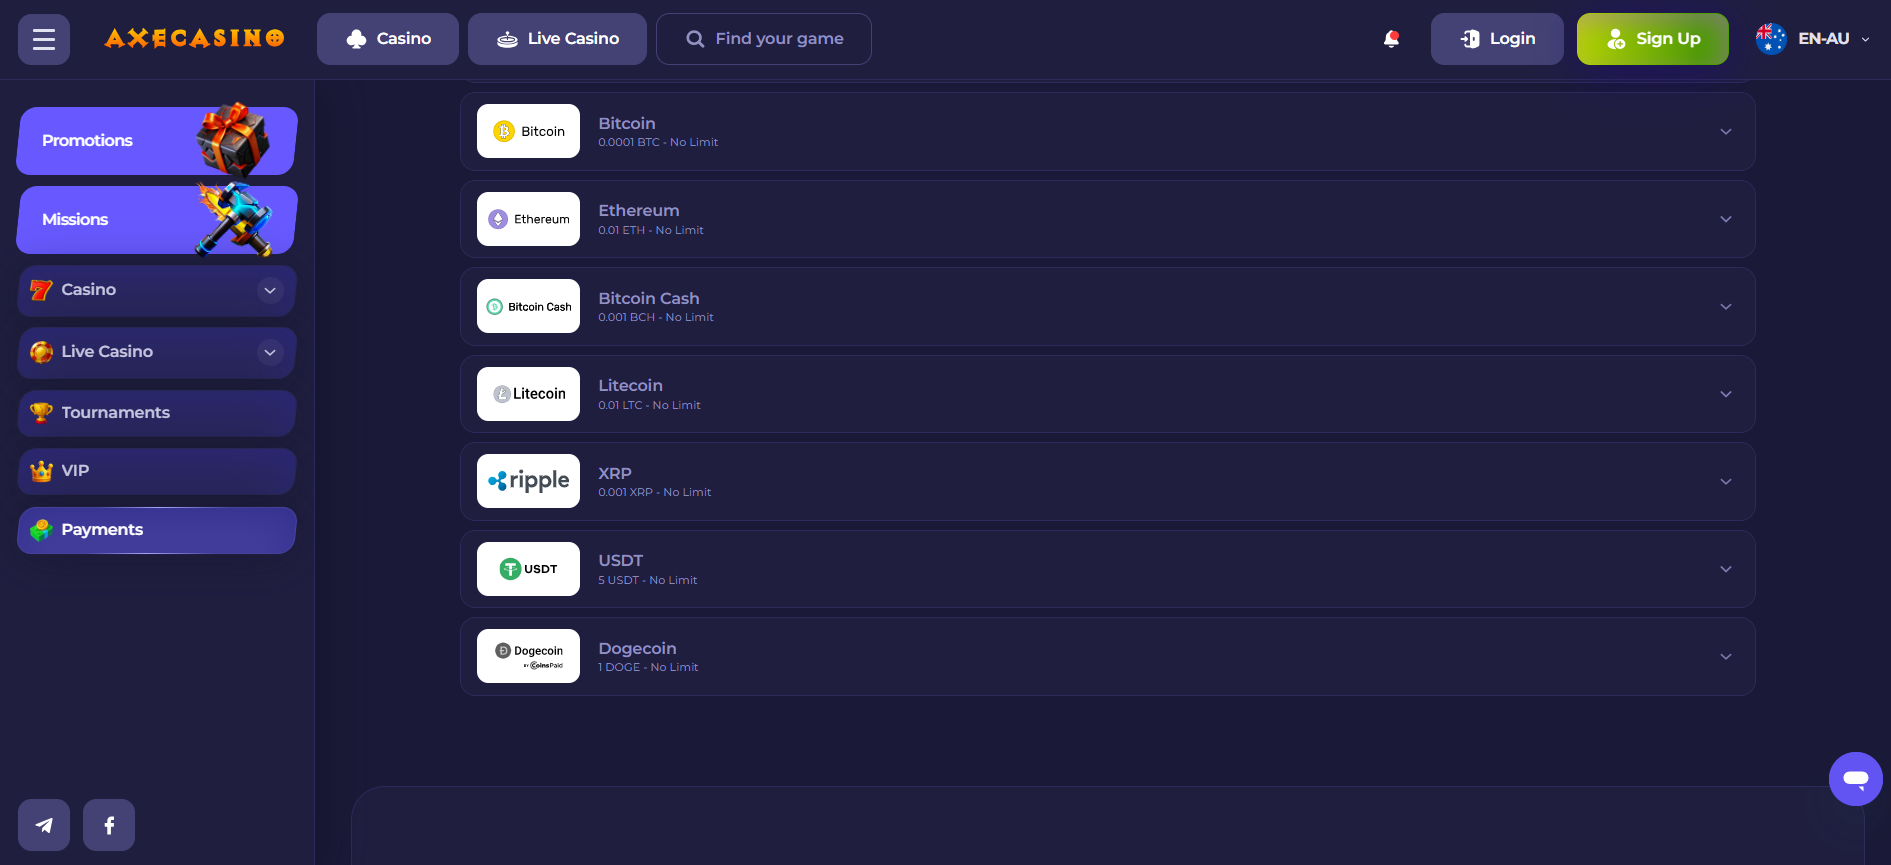Open the Live Casino top navigation tab
Screen dimensions: 1891x865
click(557, 39)
